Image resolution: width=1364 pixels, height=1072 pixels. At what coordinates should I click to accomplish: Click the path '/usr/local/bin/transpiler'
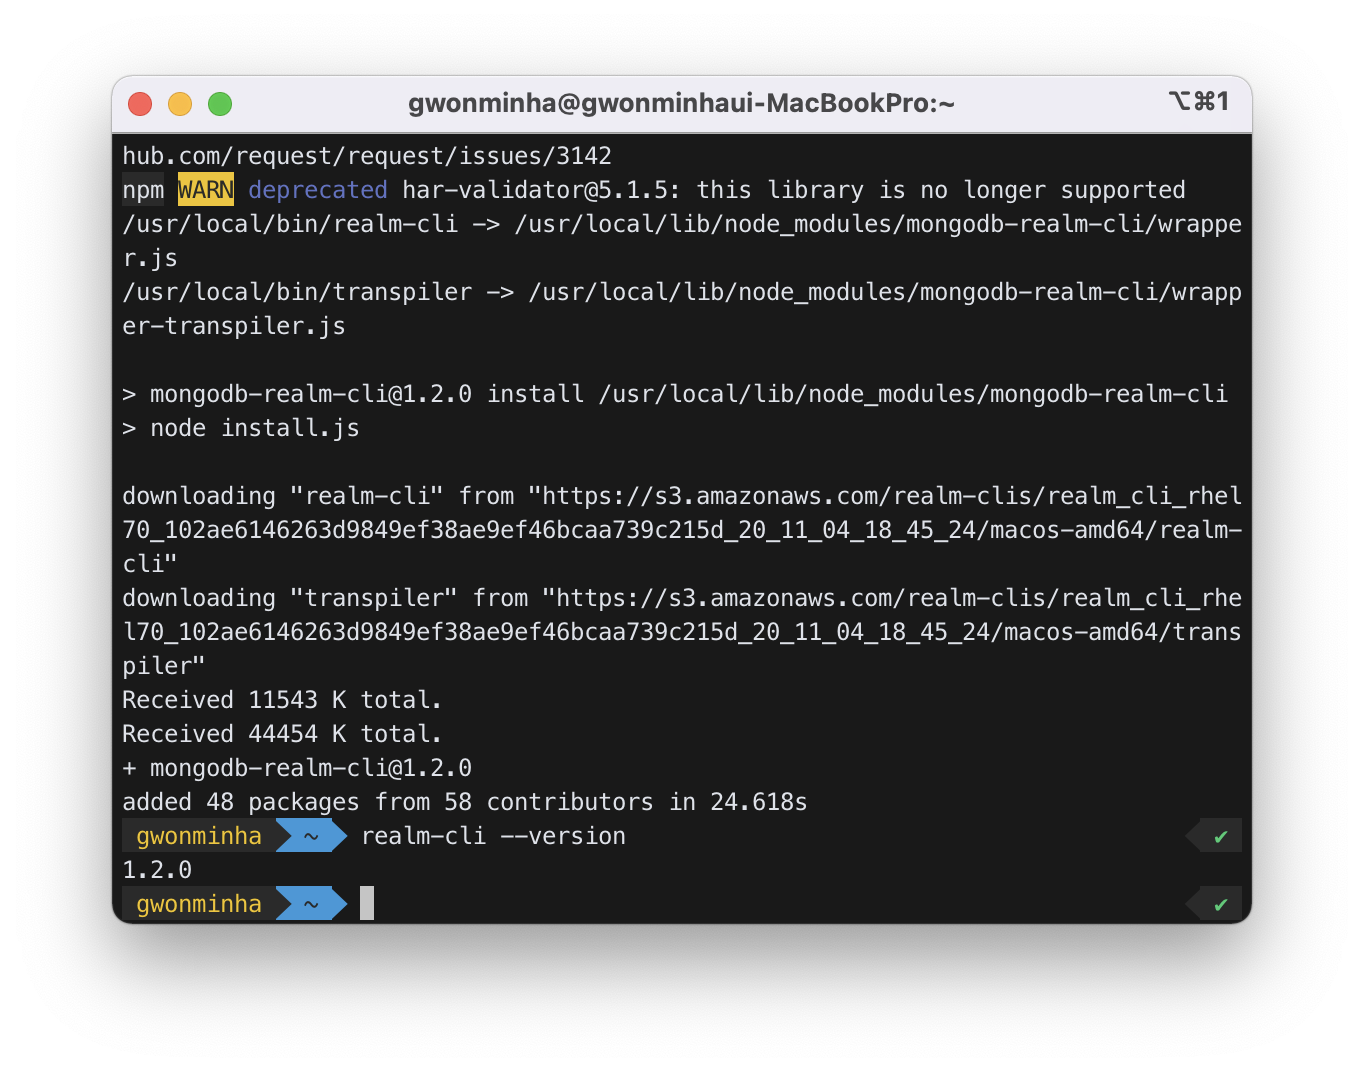point(297,292)
